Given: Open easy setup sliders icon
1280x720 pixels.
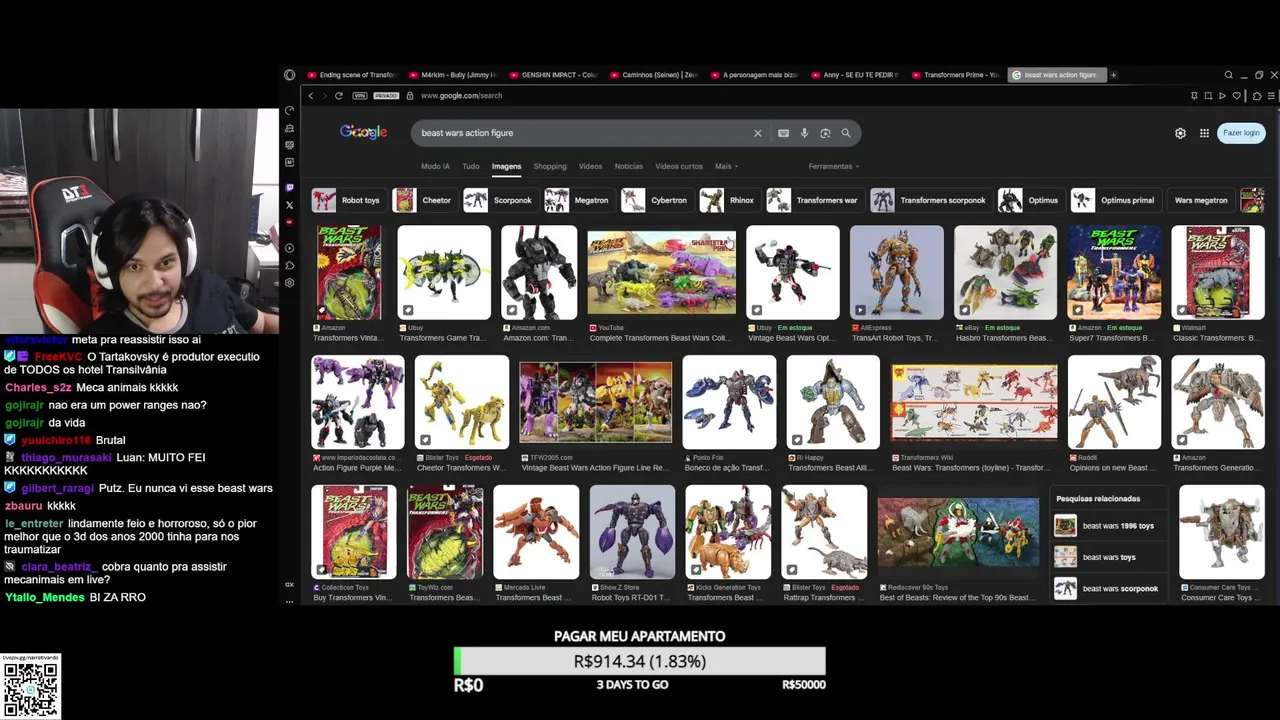Looking at the screenshot, I should (x=1271, y=96).
